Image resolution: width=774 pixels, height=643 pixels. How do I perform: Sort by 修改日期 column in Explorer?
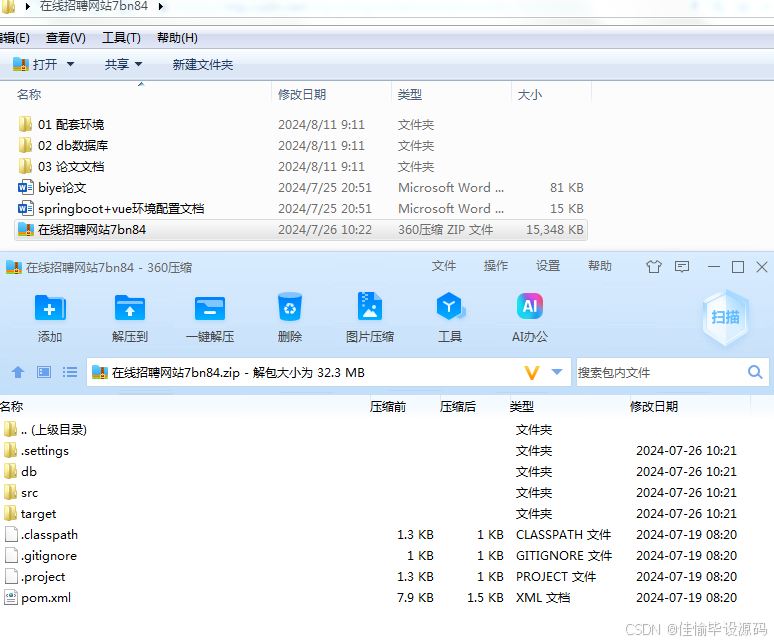302,94
